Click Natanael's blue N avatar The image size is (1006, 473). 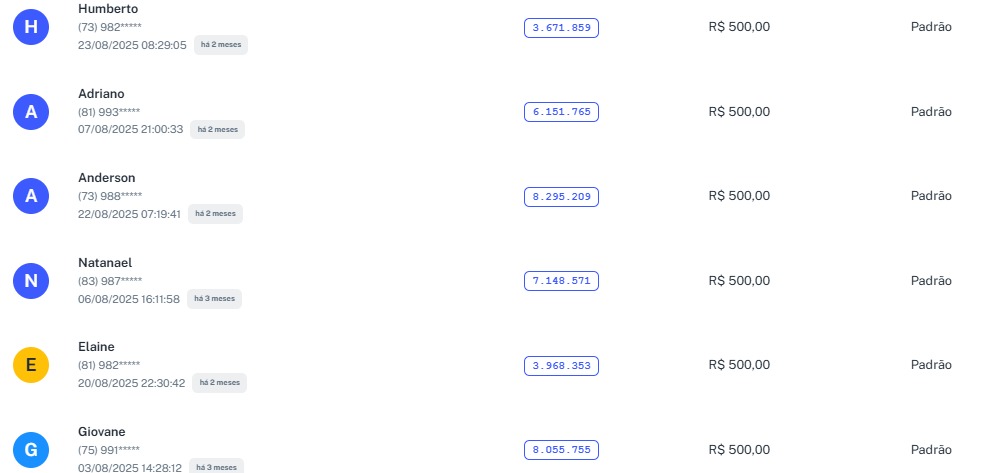tap(31, 281)
